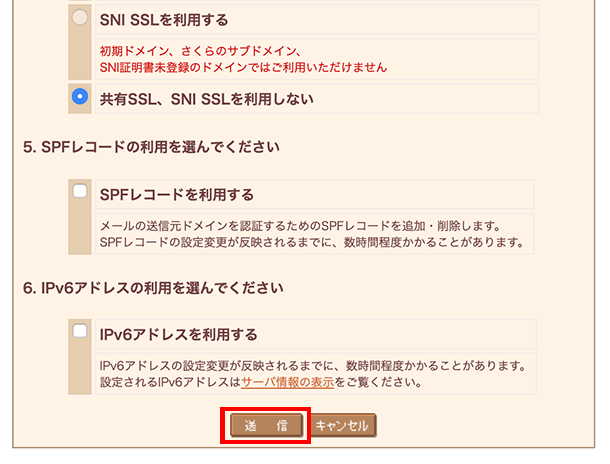The width and height of the screenshot is (610, 464).
Task: Click the SNI証明書未登録 warning line
Action: (243, 68)
